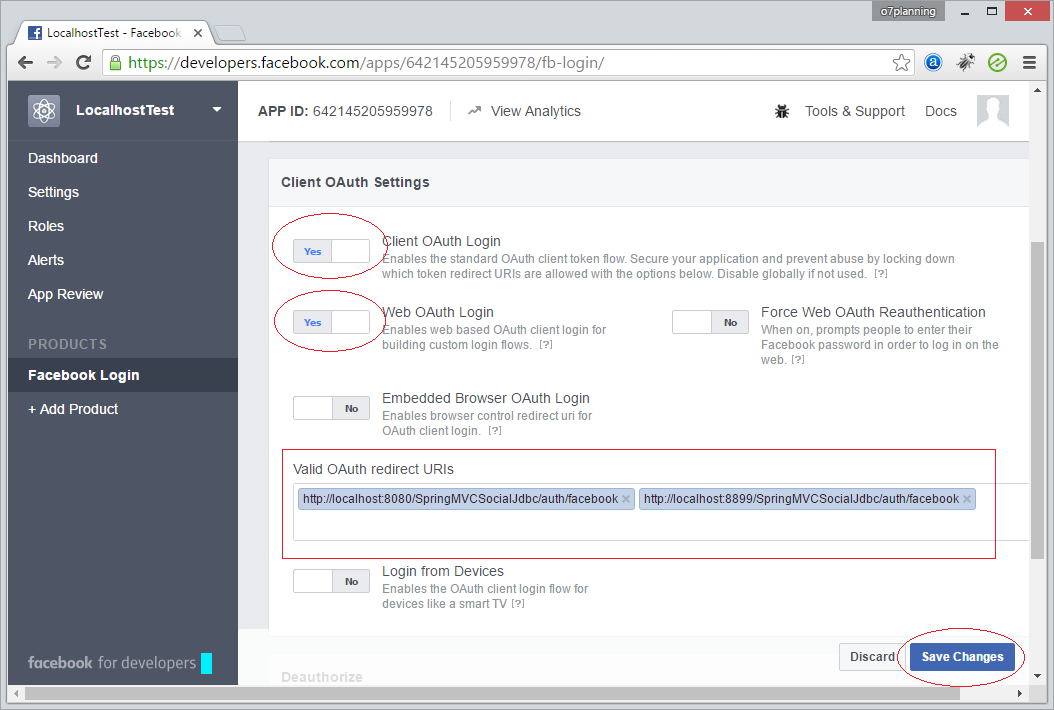
Task: Select the LocalhostTest - Facebook tab
Action: (x=114, y=32)
